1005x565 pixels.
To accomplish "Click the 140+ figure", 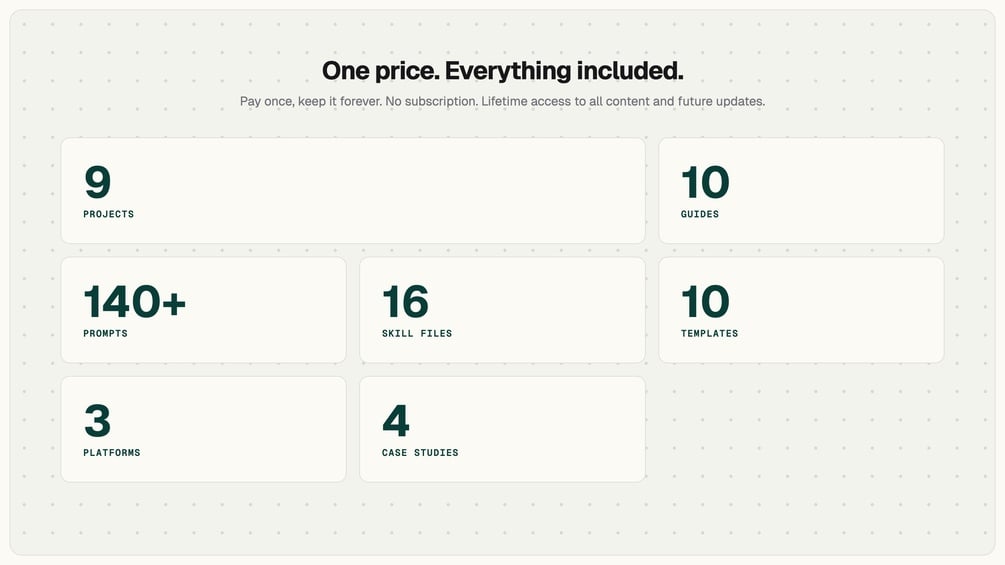I will tap(134, 302).
